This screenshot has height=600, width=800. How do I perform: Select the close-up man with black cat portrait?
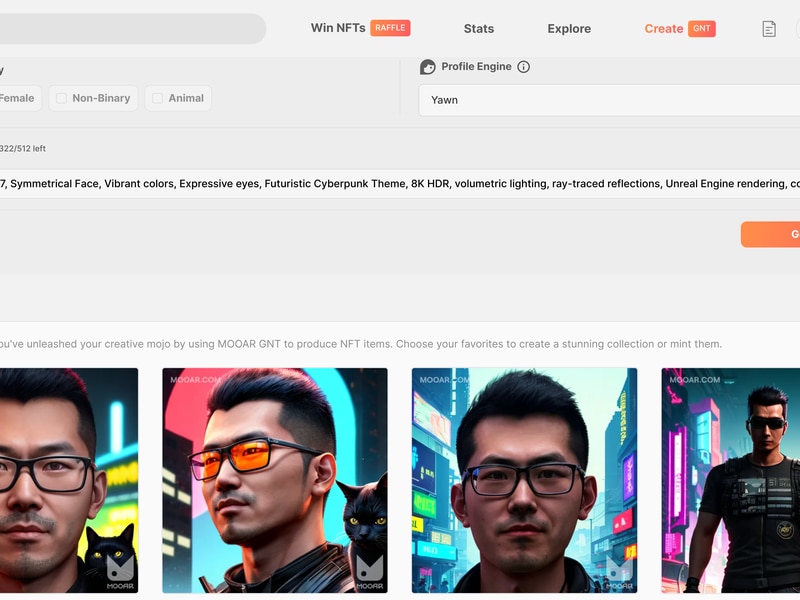pos(69,480)
